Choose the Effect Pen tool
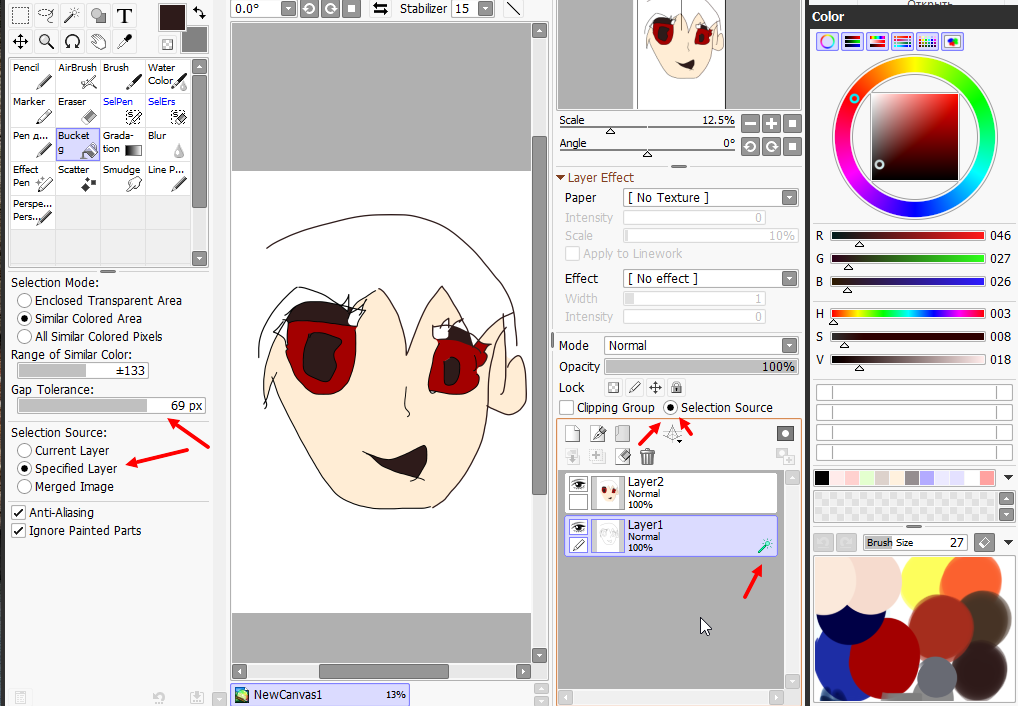This screenshot has width=1018, height=706. click(x=33, y=178)
